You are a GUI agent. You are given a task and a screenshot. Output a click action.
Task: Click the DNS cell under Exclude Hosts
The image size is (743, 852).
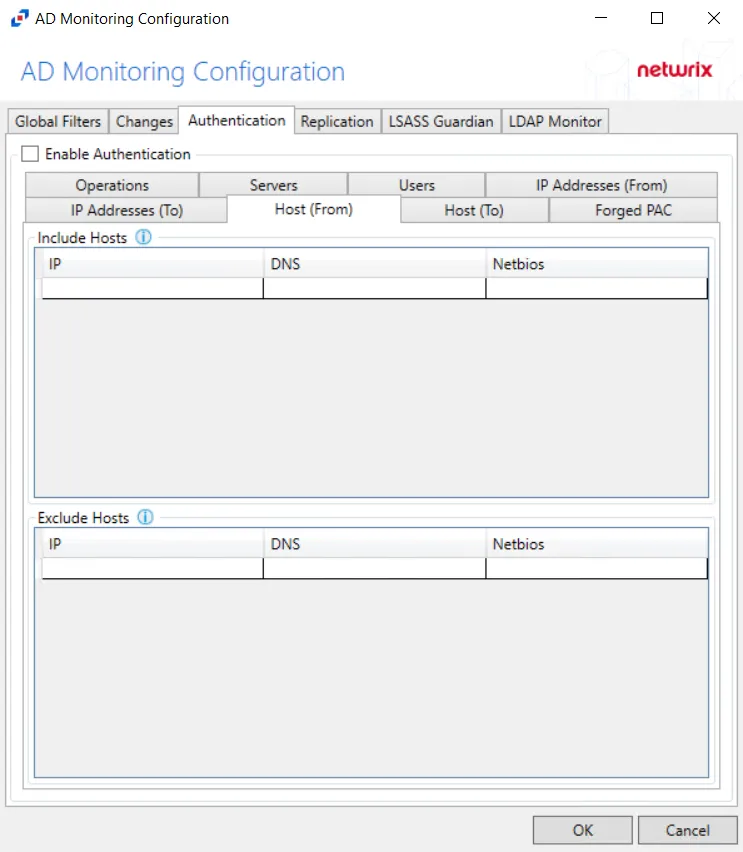pyautogui.click(x=374, y=568)
